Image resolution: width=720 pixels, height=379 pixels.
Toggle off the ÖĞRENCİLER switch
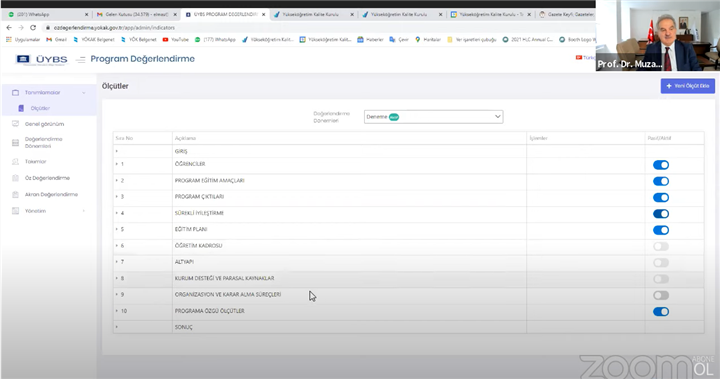click(661, 165)
